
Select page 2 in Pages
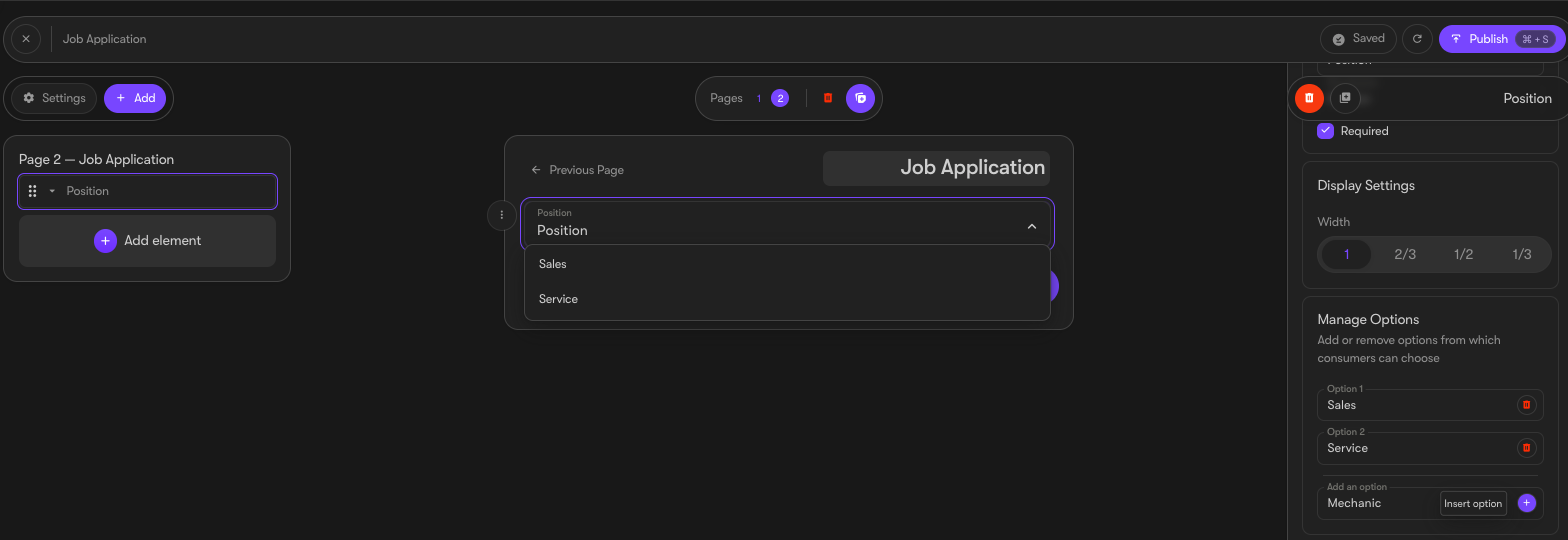coord(780,98)
